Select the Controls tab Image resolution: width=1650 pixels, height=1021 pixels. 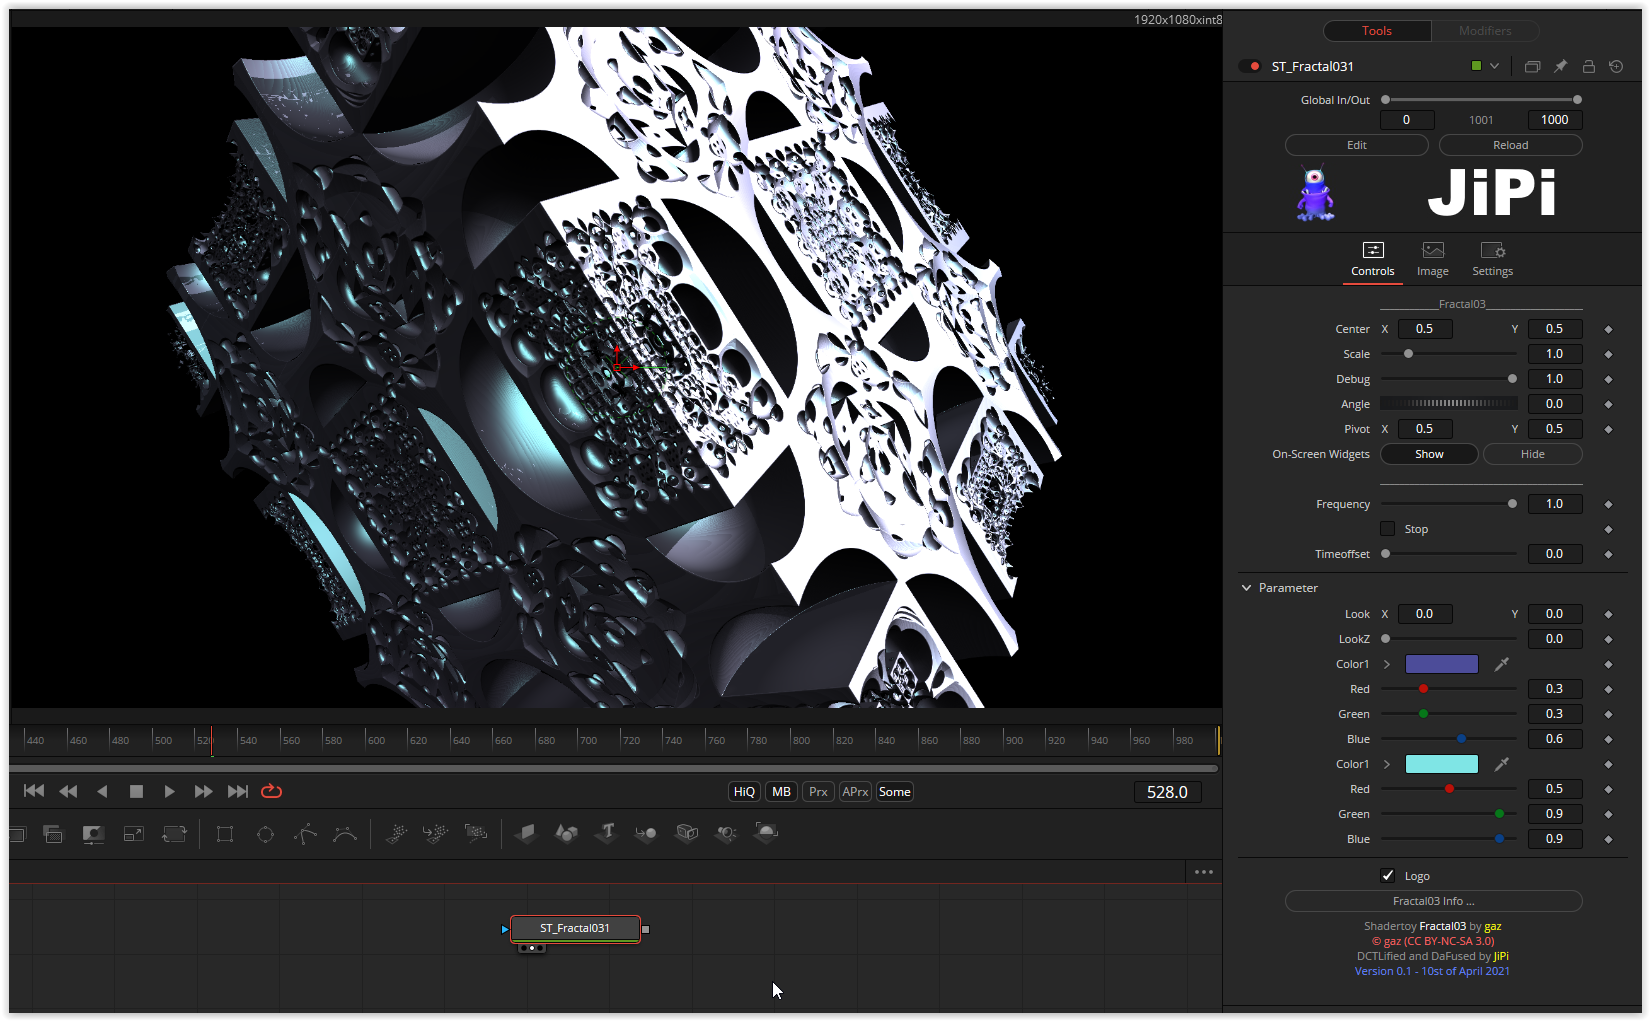point(1373,260)
